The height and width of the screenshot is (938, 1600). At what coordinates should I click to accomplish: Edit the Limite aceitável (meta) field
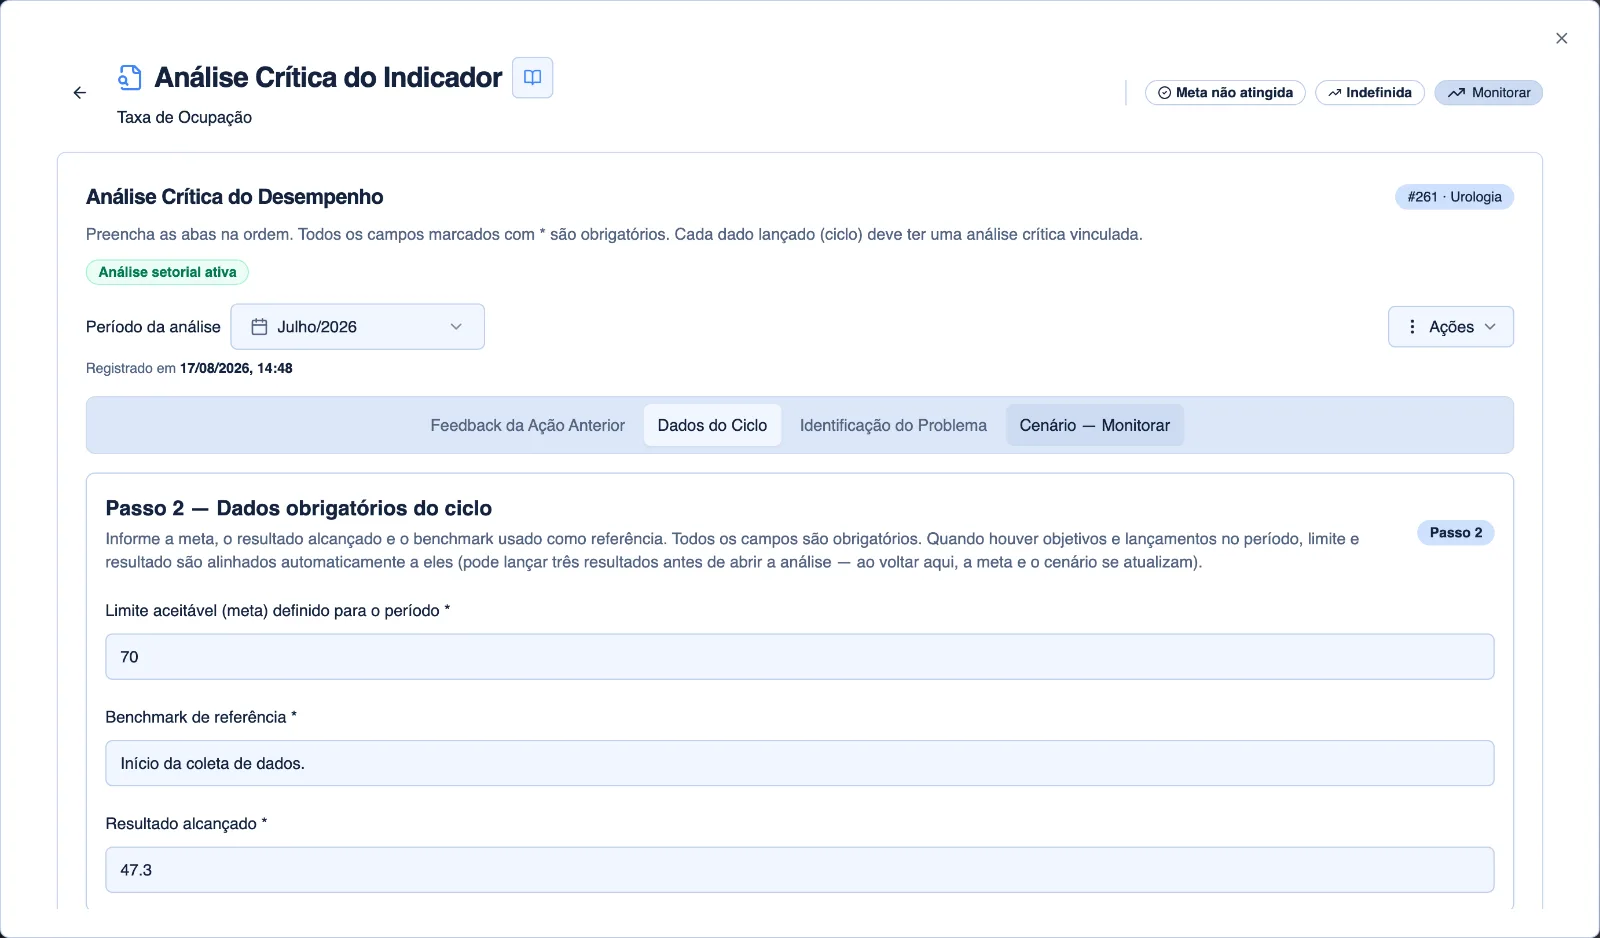point(800,657)
